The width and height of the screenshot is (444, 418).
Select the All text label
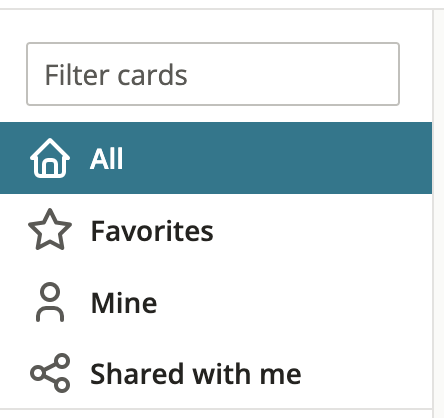(x=107, y=158)
